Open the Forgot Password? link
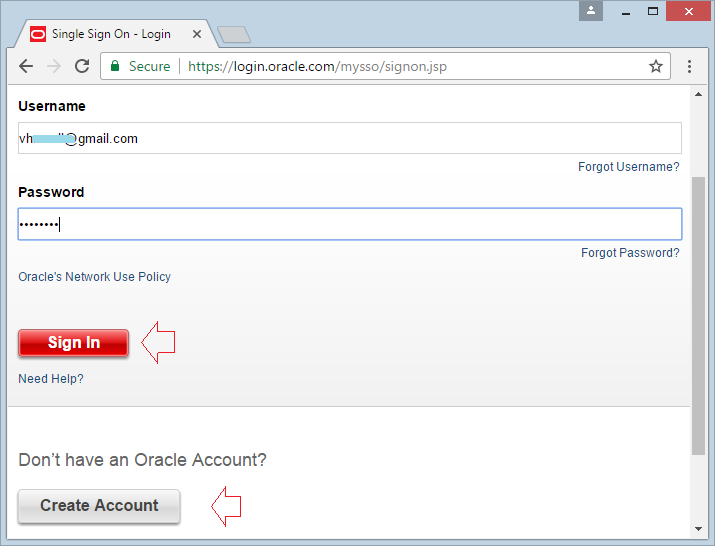The height and width of the screenshot is (546, 715). point(630,253)
